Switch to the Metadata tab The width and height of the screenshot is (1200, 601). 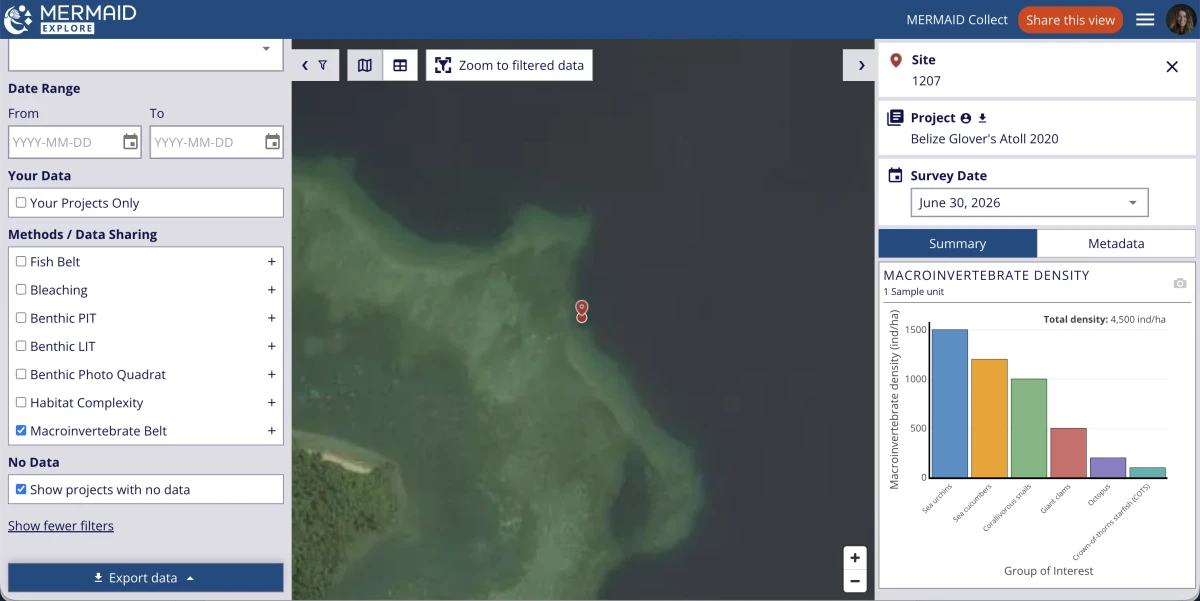point(1116,243)
